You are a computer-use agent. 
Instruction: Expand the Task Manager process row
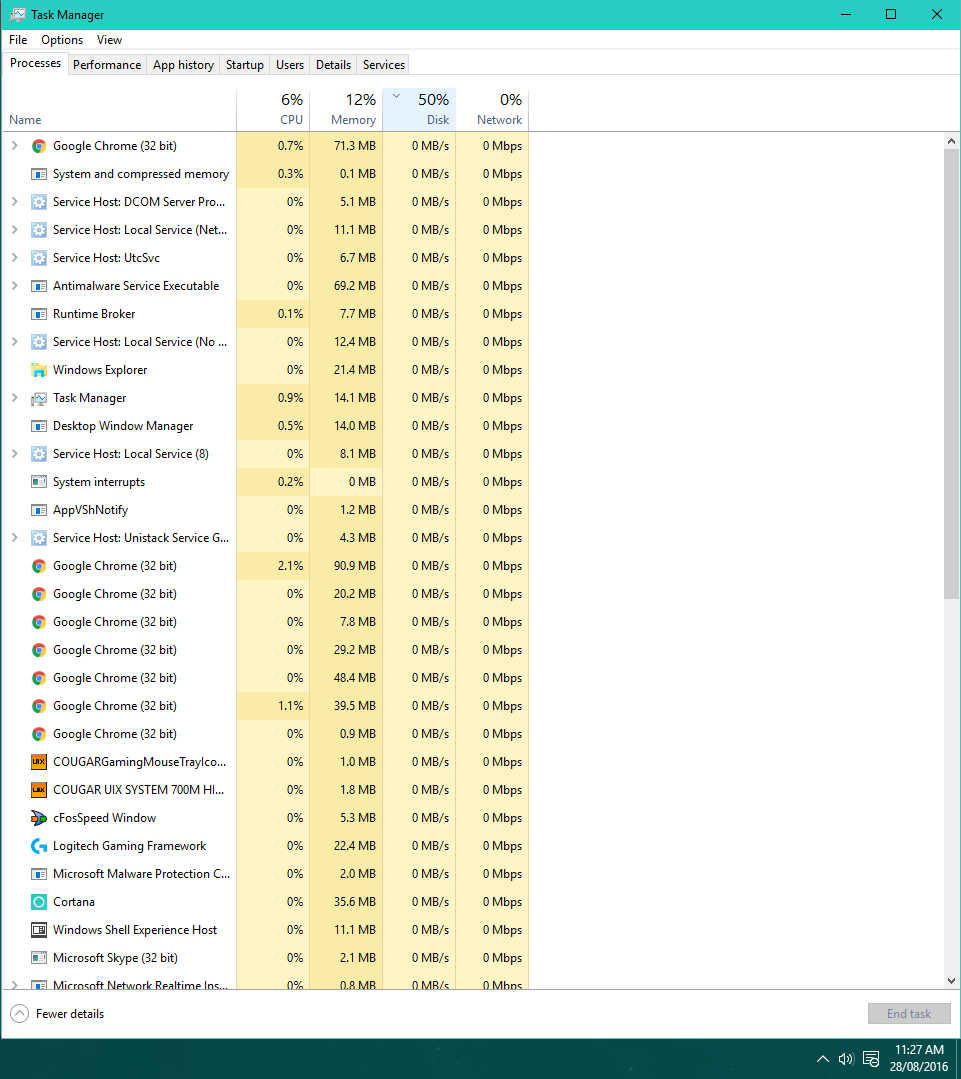[14, 398]
